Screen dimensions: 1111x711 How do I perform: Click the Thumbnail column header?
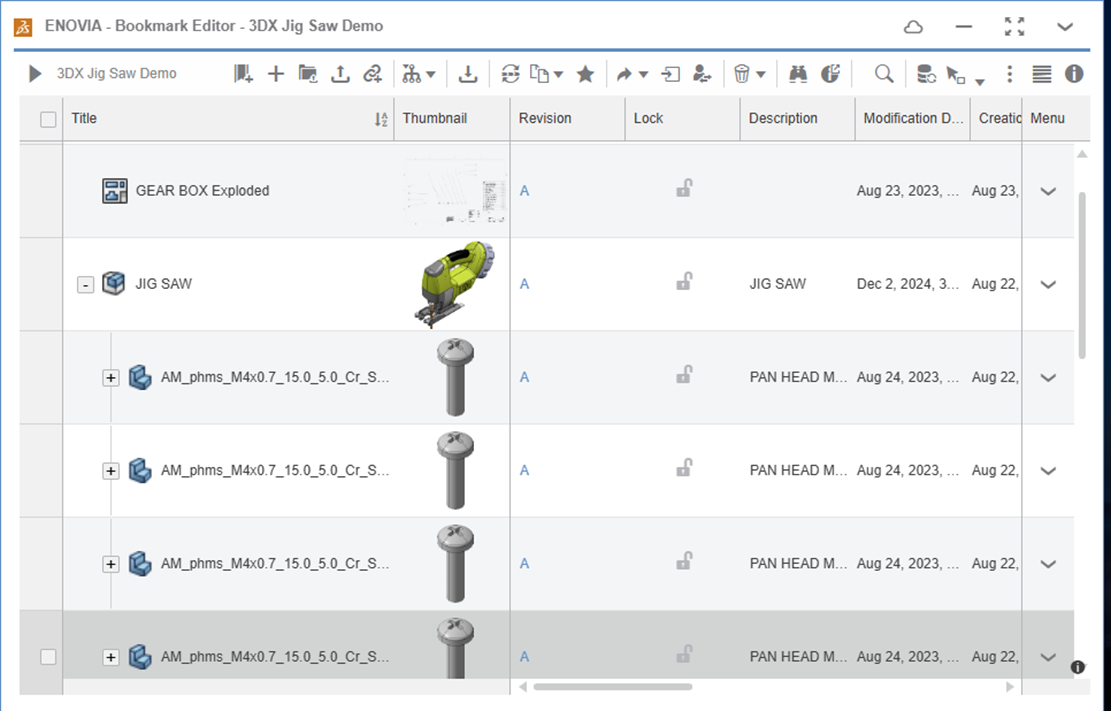452,118
